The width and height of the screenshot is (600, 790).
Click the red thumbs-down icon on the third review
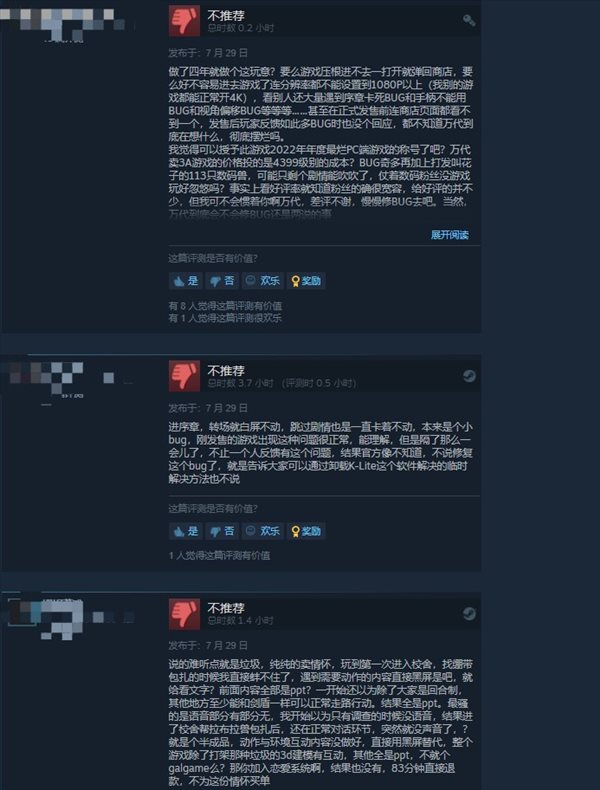tap(184, 614)
